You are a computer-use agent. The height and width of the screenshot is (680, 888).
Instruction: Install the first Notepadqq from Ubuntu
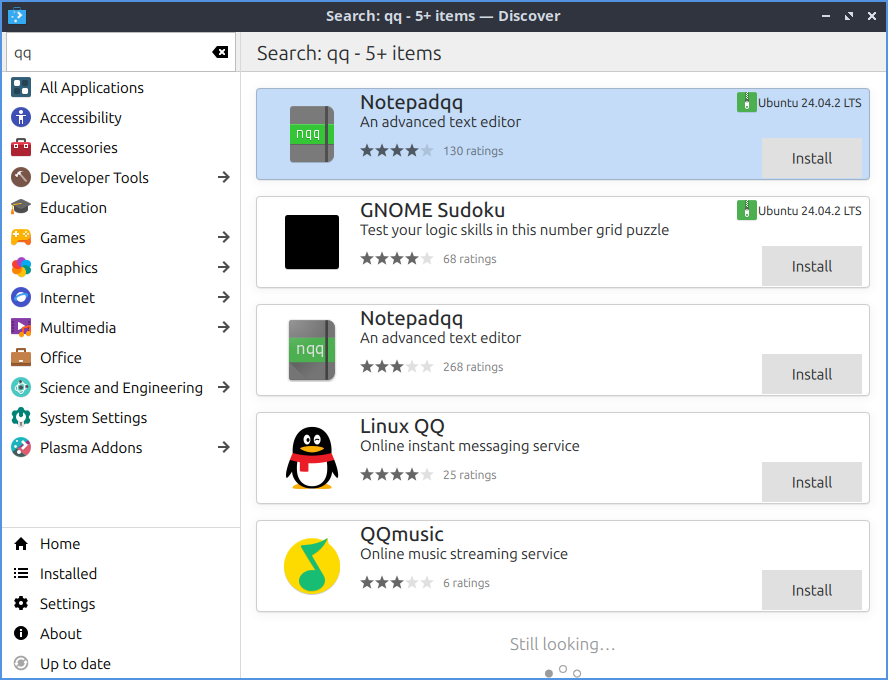(x=812, y=158)
